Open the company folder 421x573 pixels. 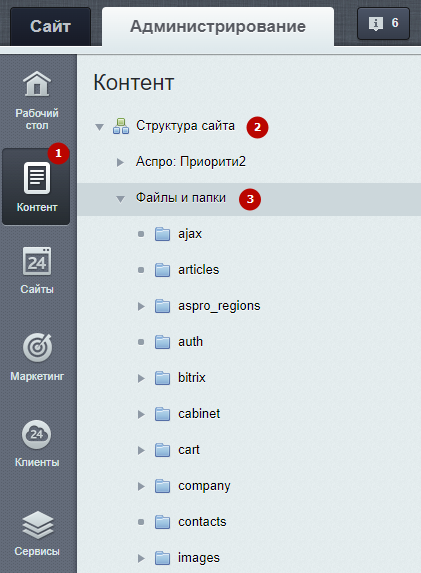[204, 486]
